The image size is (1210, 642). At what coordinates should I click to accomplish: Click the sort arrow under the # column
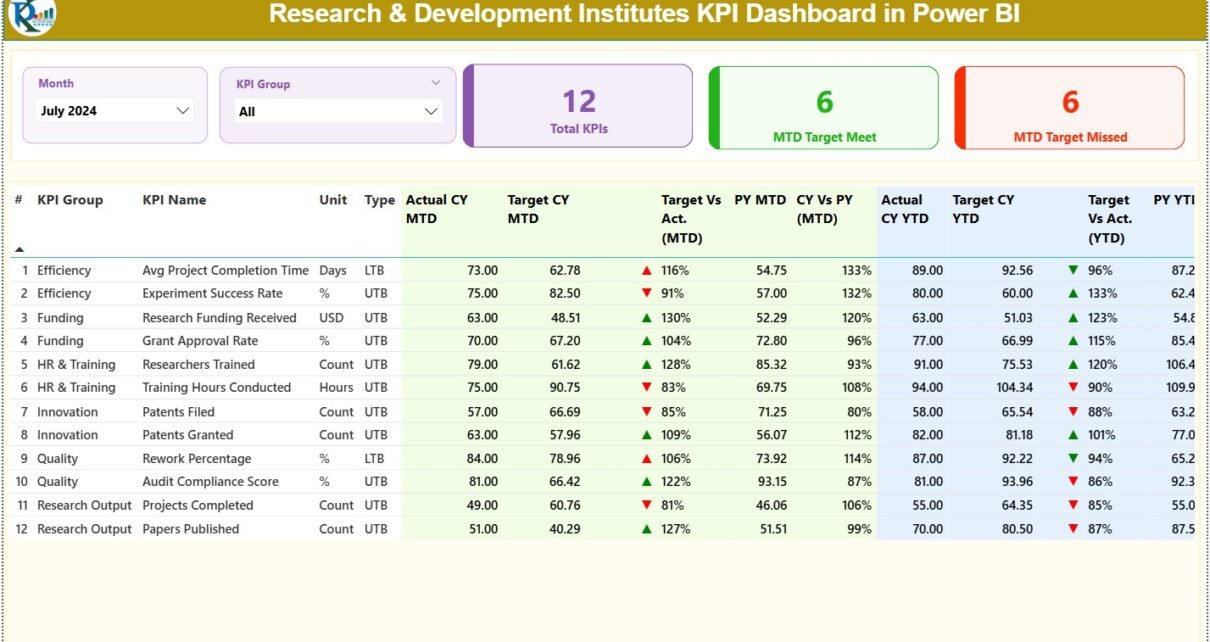pyautogui.click(x=19, y=249)
